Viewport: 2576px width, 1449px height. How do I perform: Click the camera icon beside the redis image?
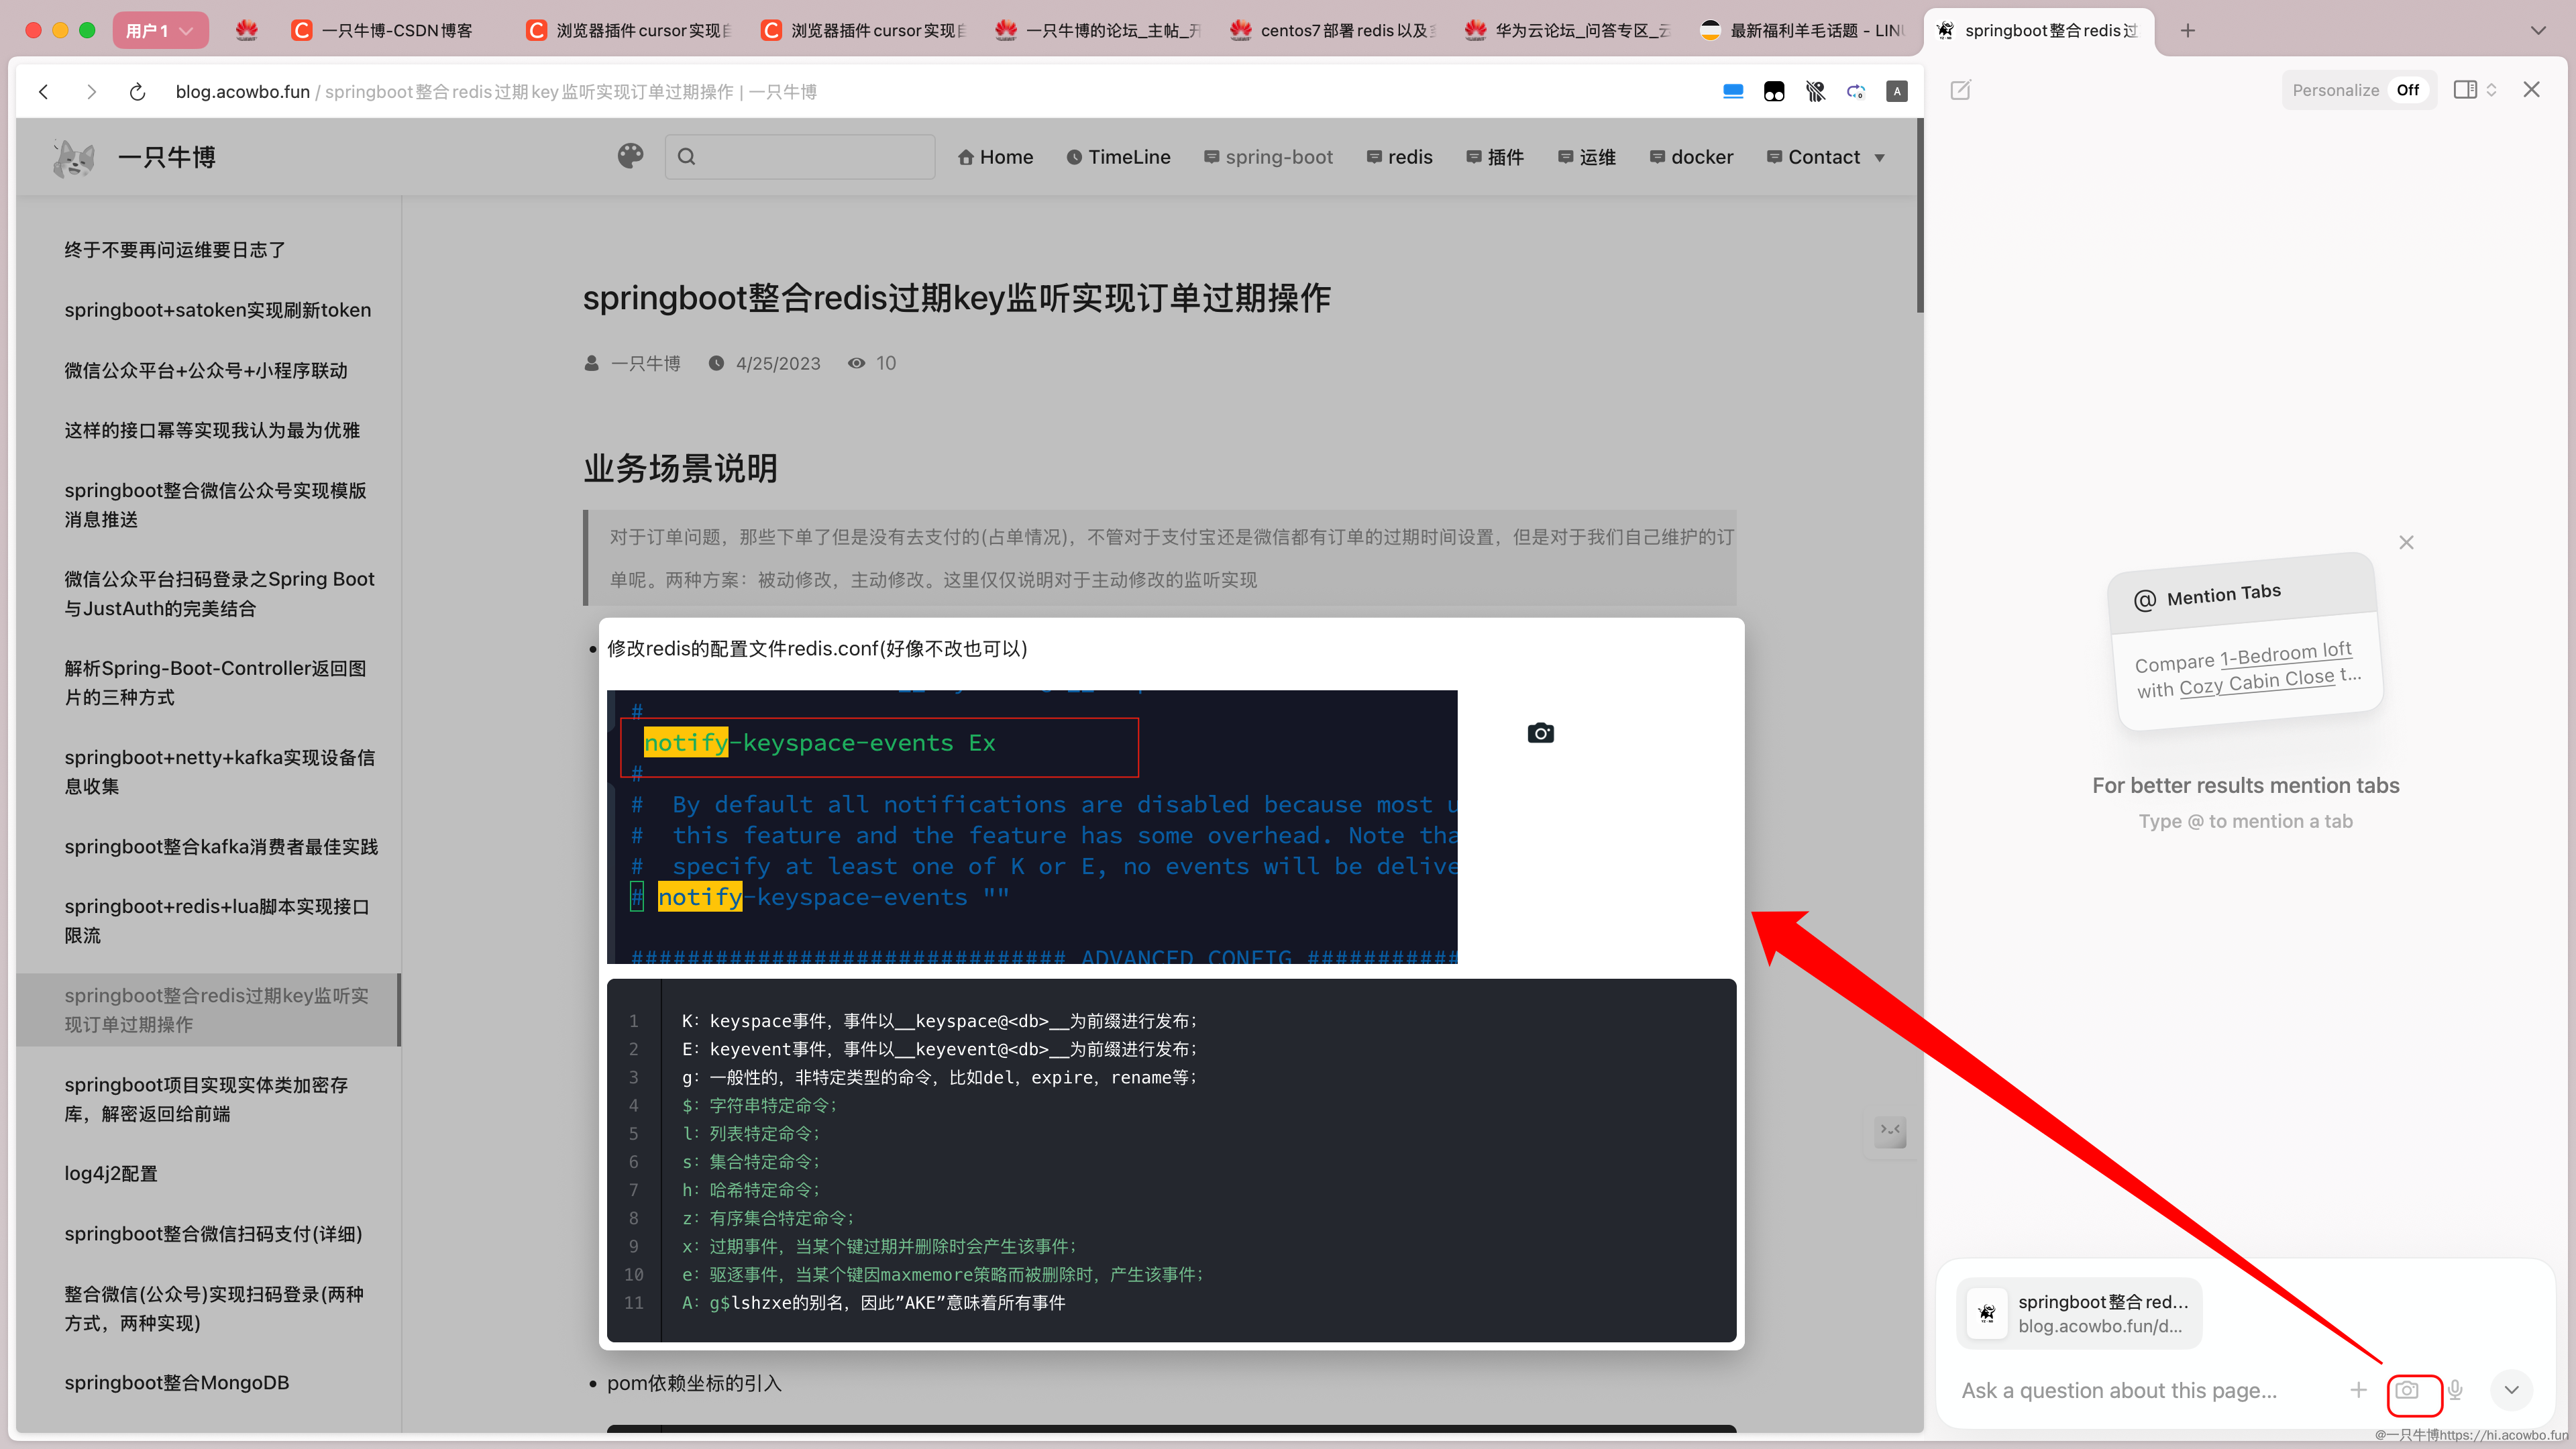click(x=1540, y=733)
